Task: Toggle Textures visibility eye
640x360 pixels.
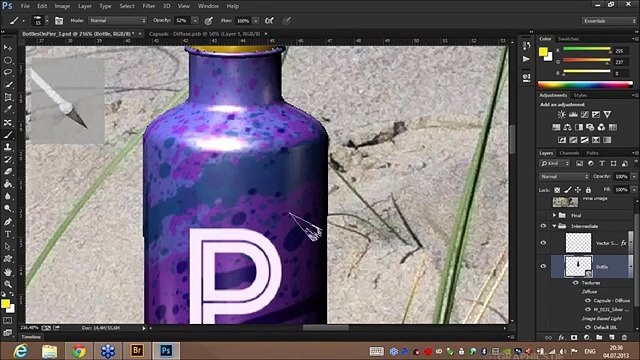Action: [x=576, y=283]
